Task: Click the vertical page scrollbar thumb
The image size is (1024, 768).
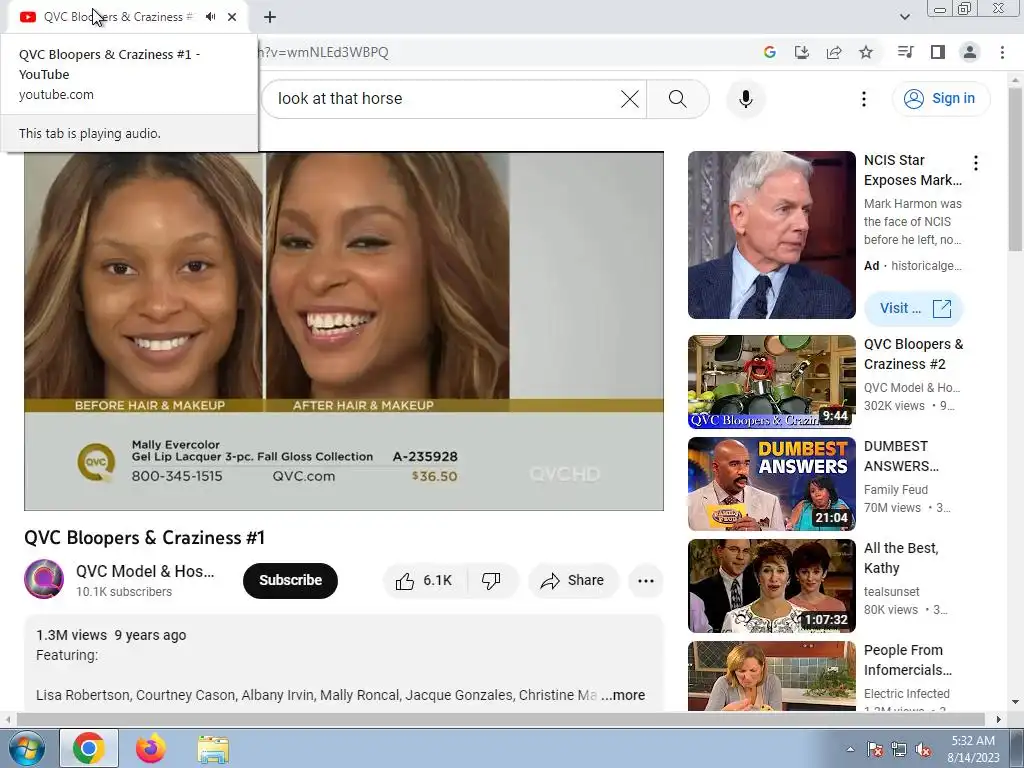Action: 1015,168
